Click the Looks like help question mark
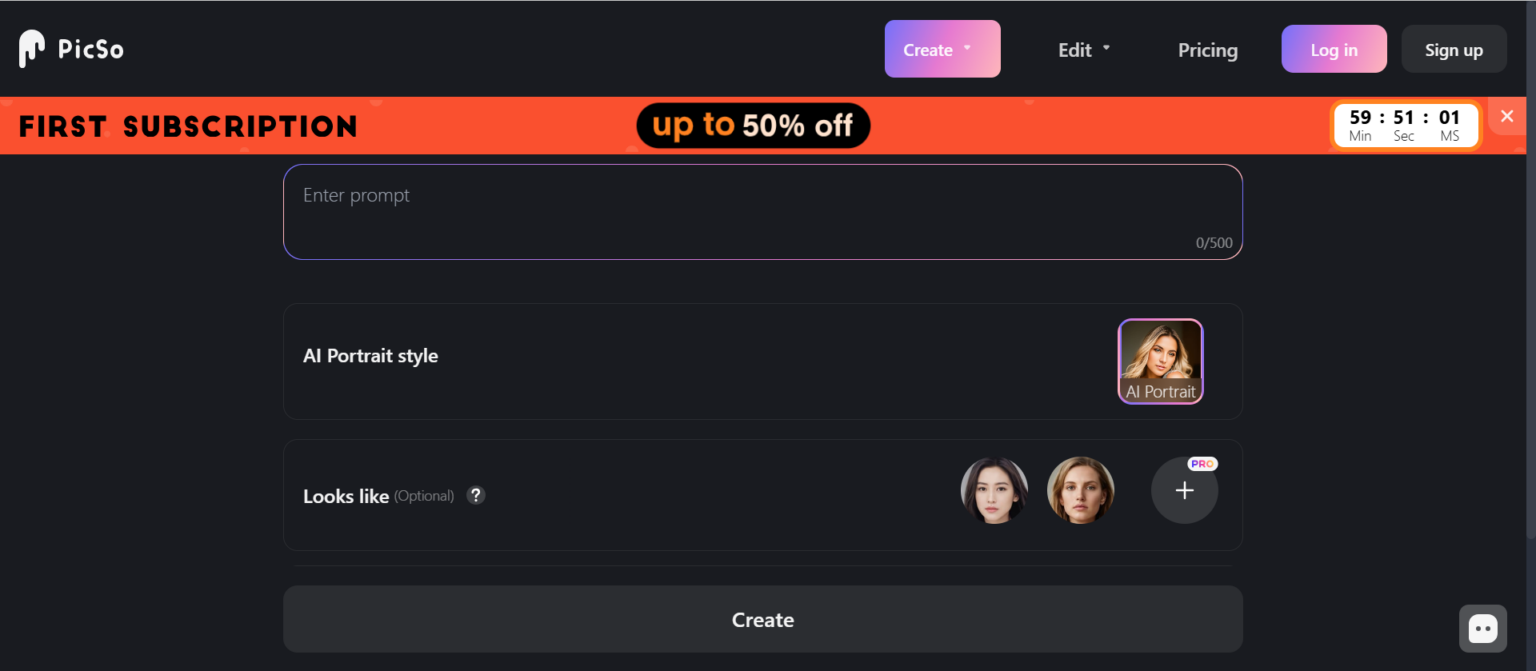 coord(476,495)
